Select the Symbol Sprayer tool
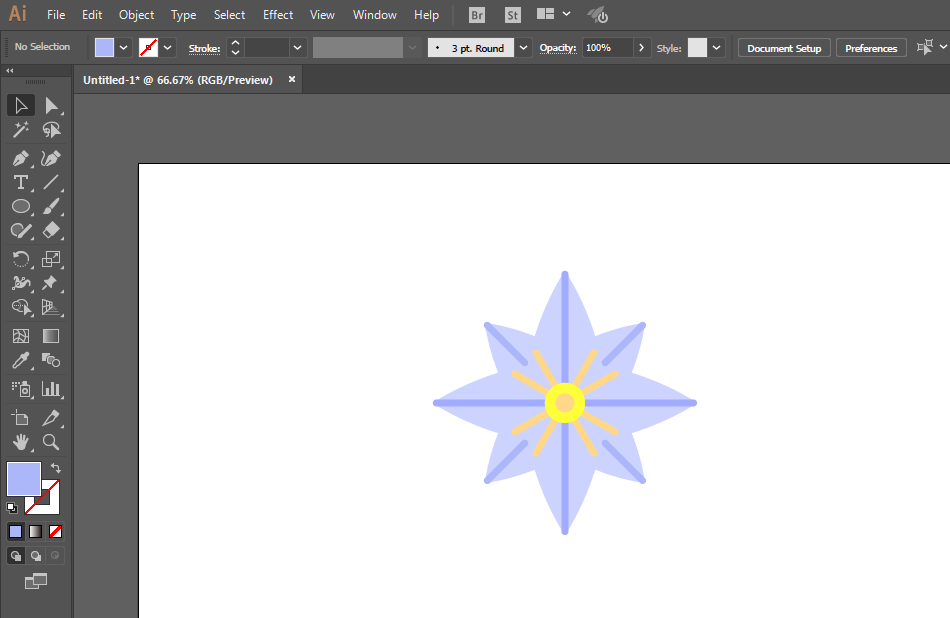 pyautogui.click(x=21, y=389)
